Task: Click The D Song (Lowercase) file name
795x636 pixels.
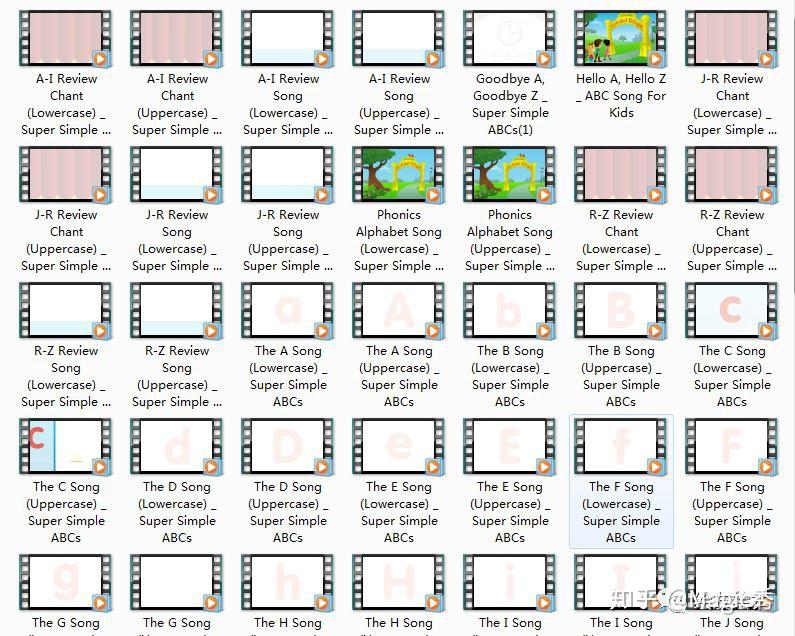Action: pyautogui.click(x=177, y=512)
